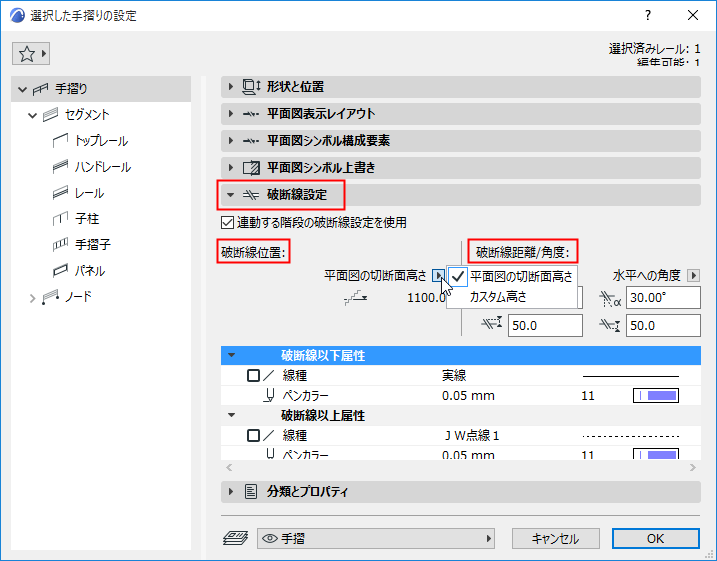Click the パネル panel icon
The width and height of the screenshot is (717, 561).
pos(60,271)
